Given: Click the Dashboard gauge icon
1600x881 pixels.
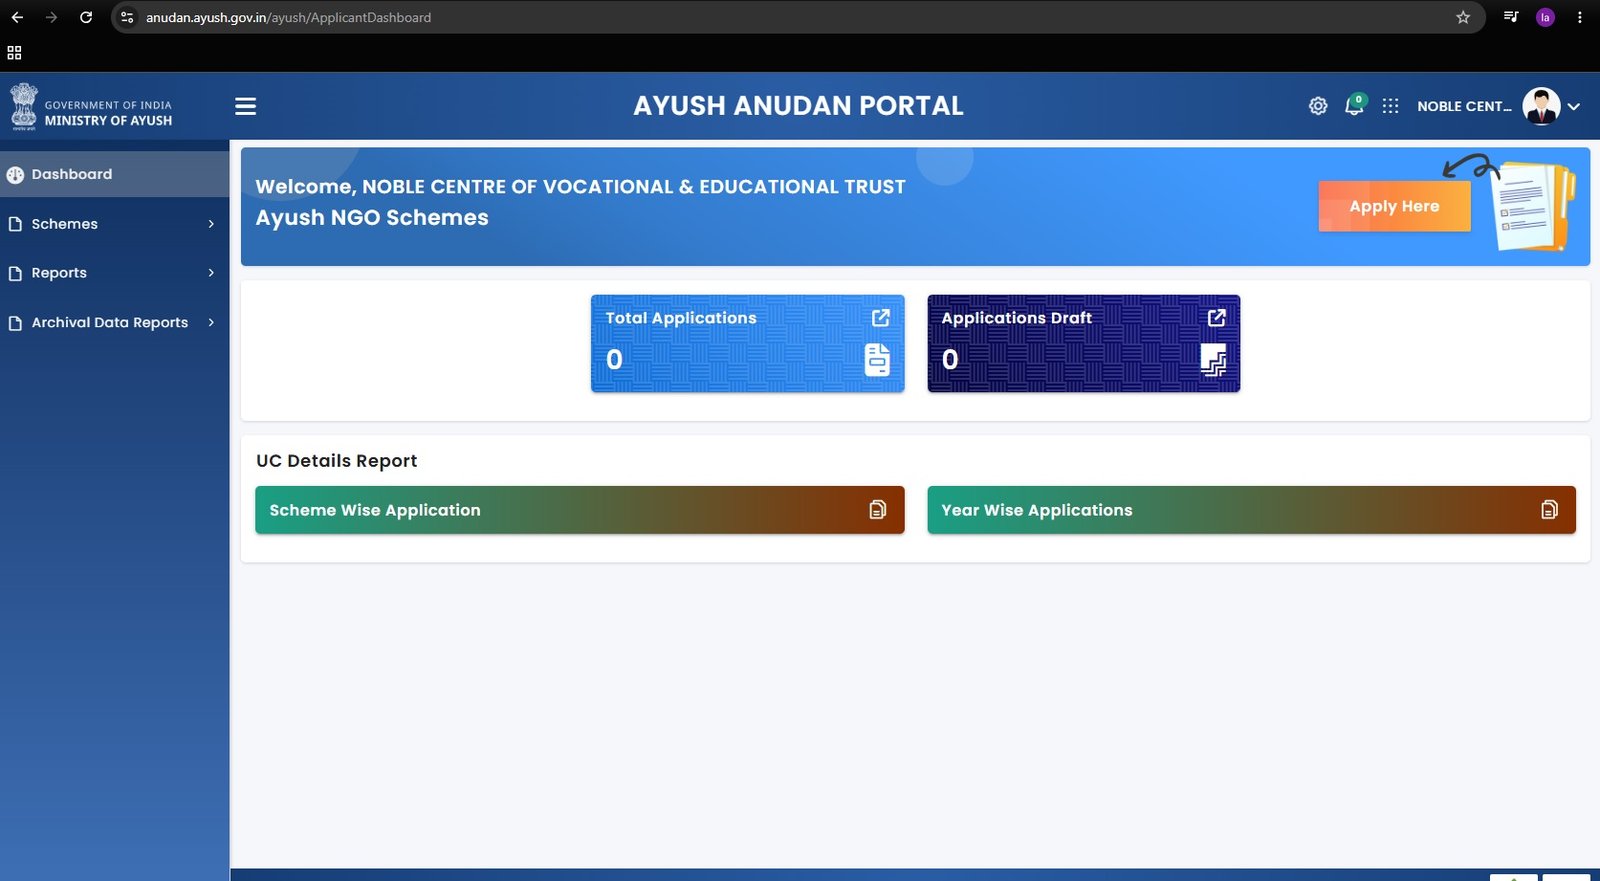Looking at the screenshot, I should point(15,175).
